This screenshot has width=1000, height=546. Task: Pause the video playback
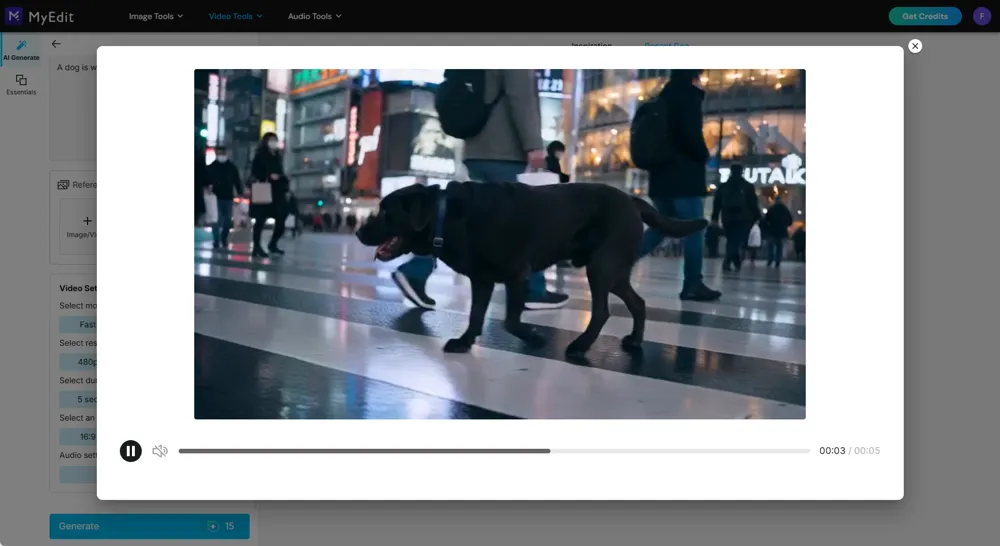point(131,451)
